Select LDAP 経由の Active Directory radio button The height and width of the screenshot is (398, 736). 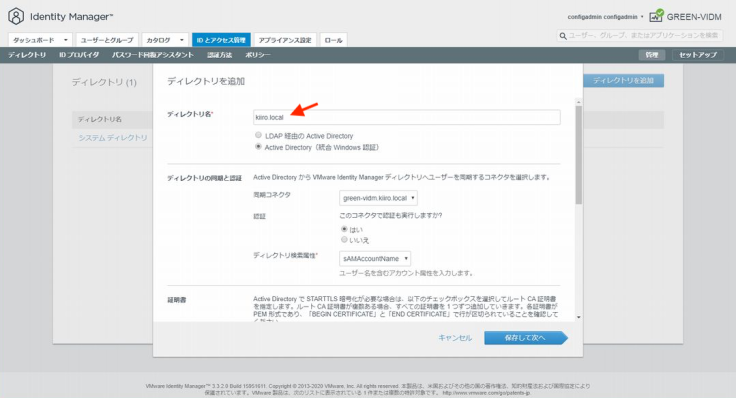pyautogui.click(x=258, y=135)
